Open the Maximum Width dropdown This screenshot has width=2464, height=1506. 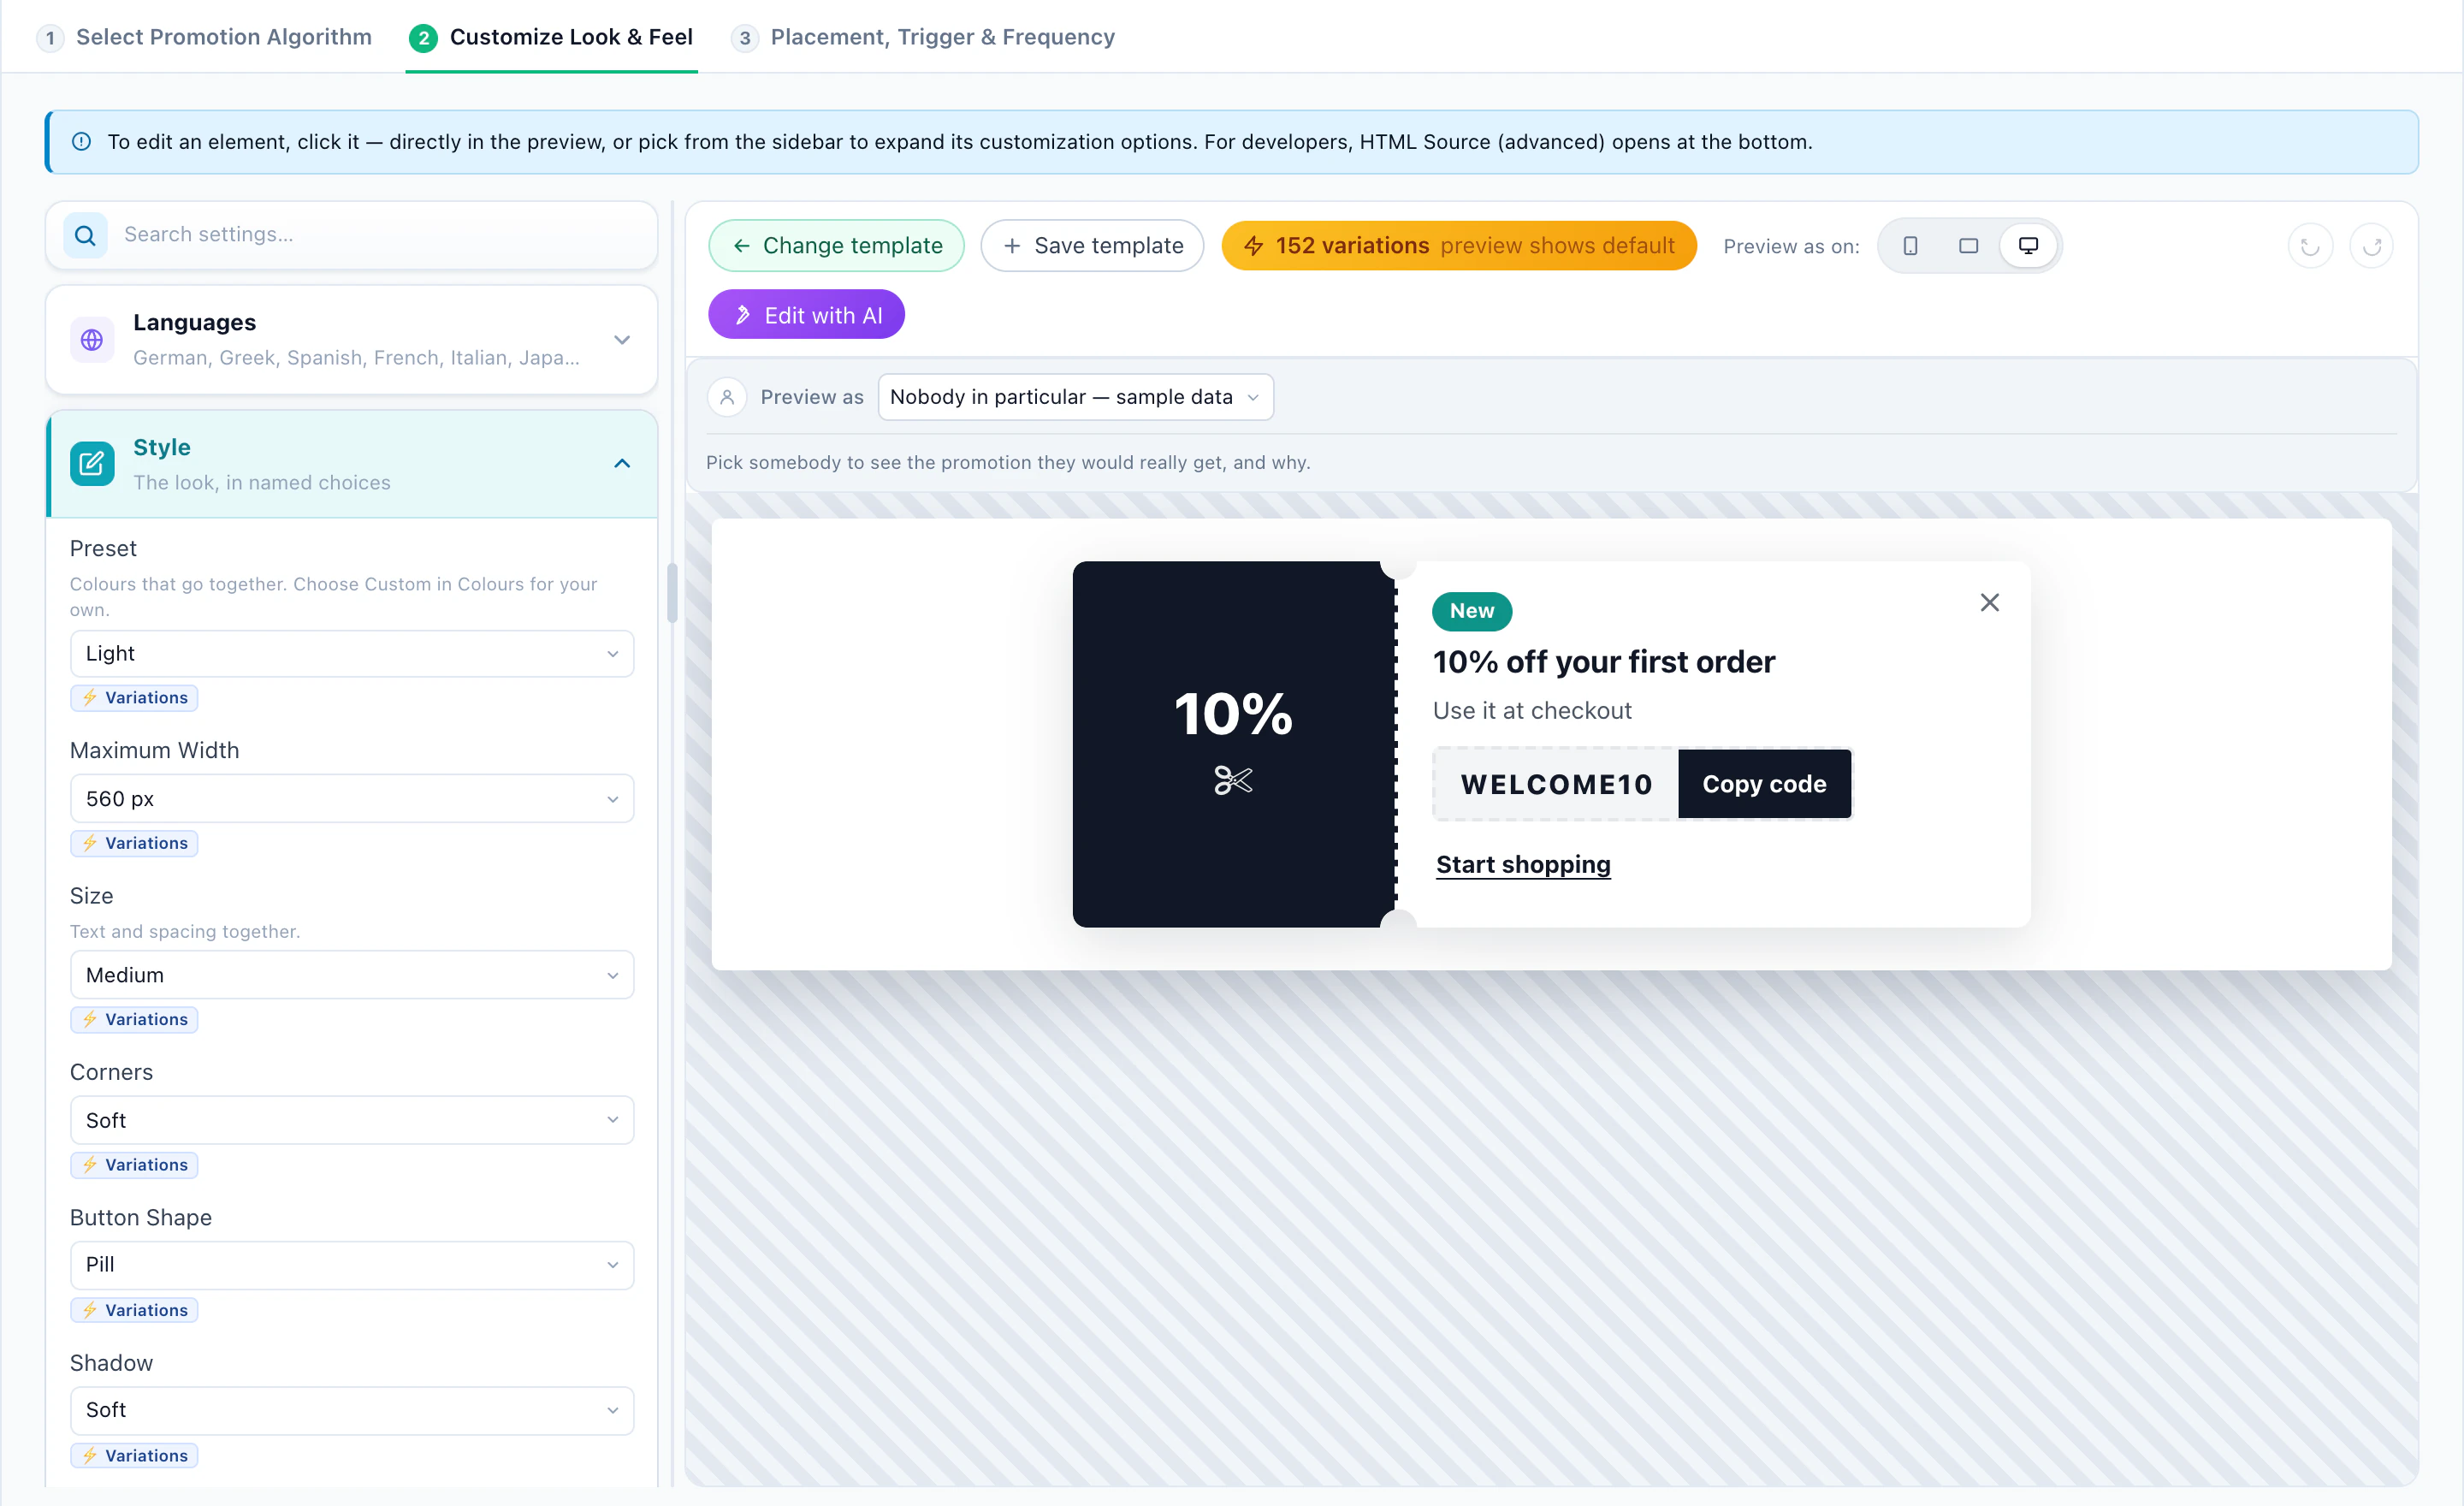click(x=351, y=799)
